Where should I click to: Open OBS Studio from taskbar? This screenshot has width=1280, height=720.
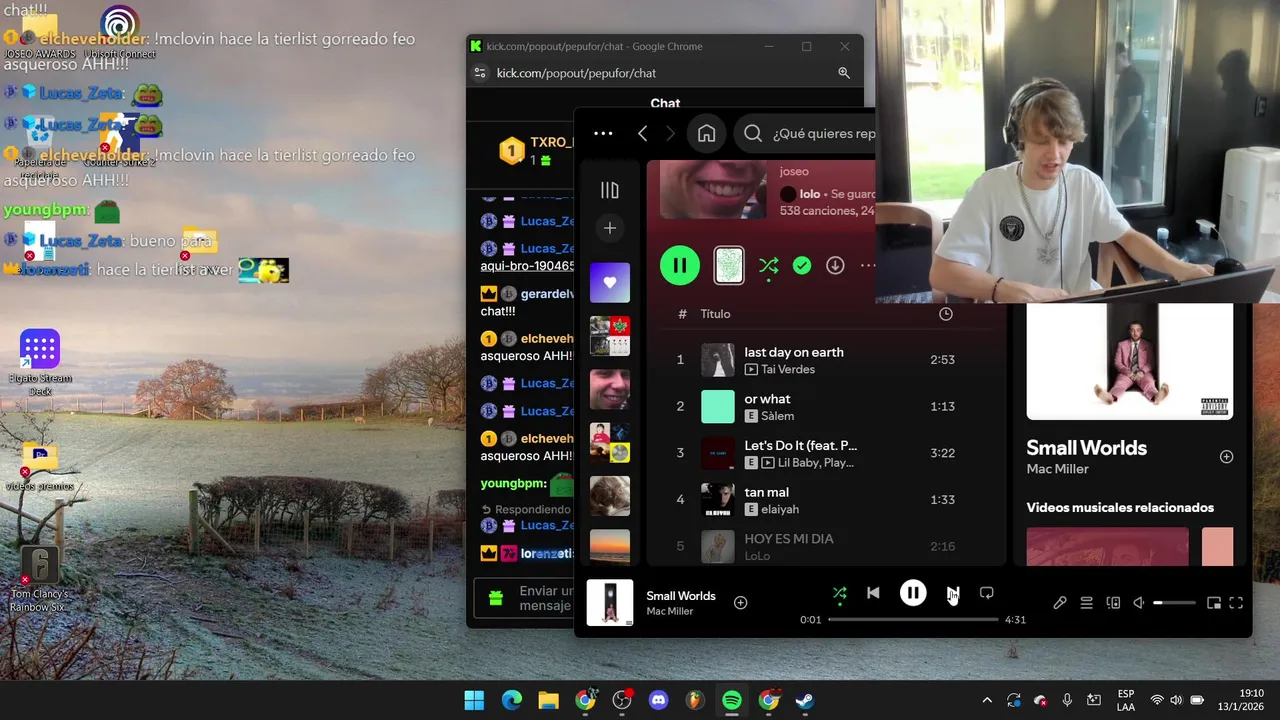622,700
